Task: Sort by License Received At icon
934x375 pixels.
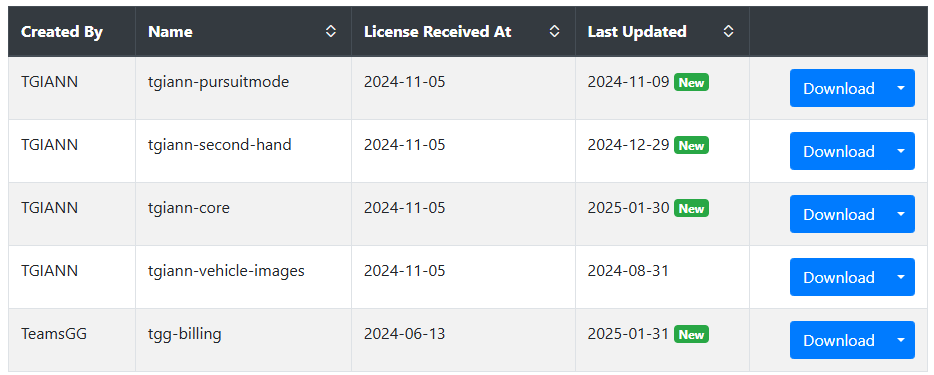Action: 555,32
